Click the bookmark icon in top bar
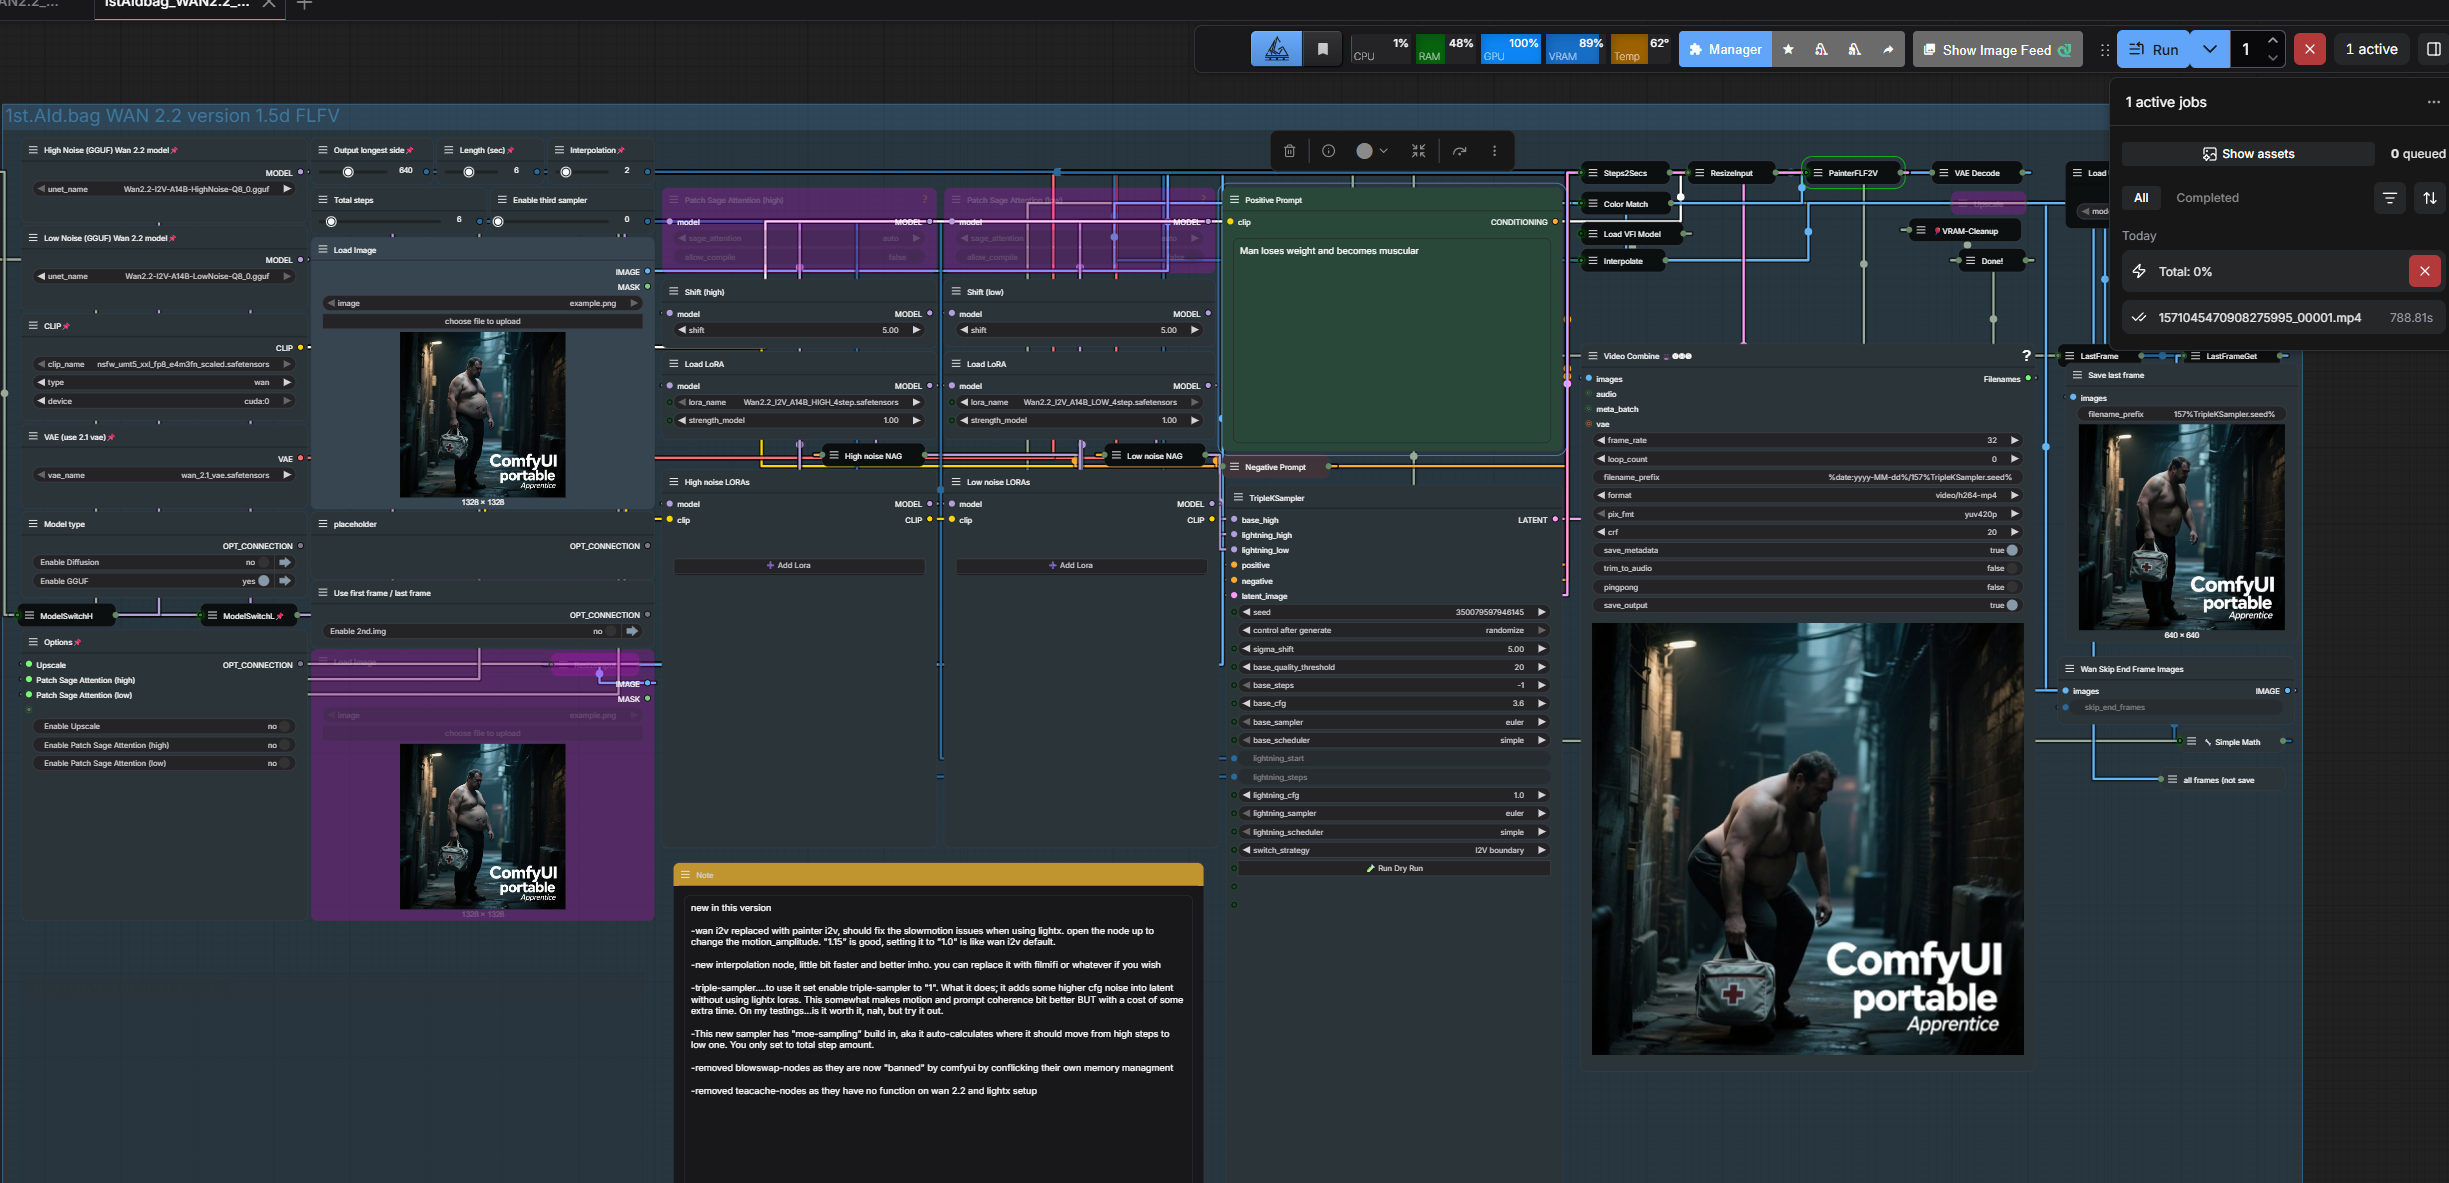 pos(1322,49)
